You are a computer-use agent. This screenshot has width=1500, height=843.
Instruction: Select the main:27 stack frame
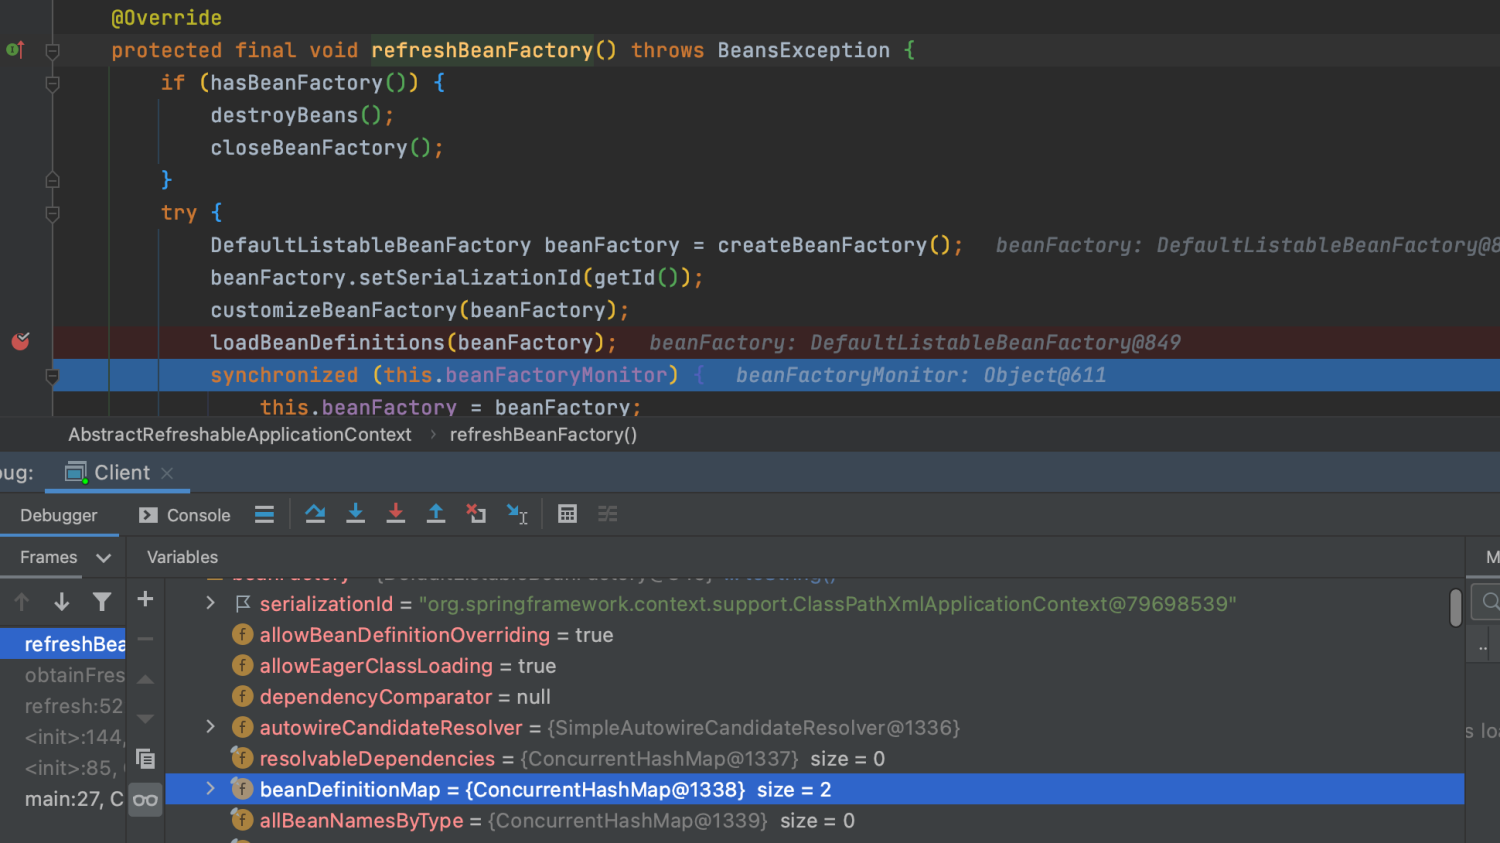coord(63,799)
